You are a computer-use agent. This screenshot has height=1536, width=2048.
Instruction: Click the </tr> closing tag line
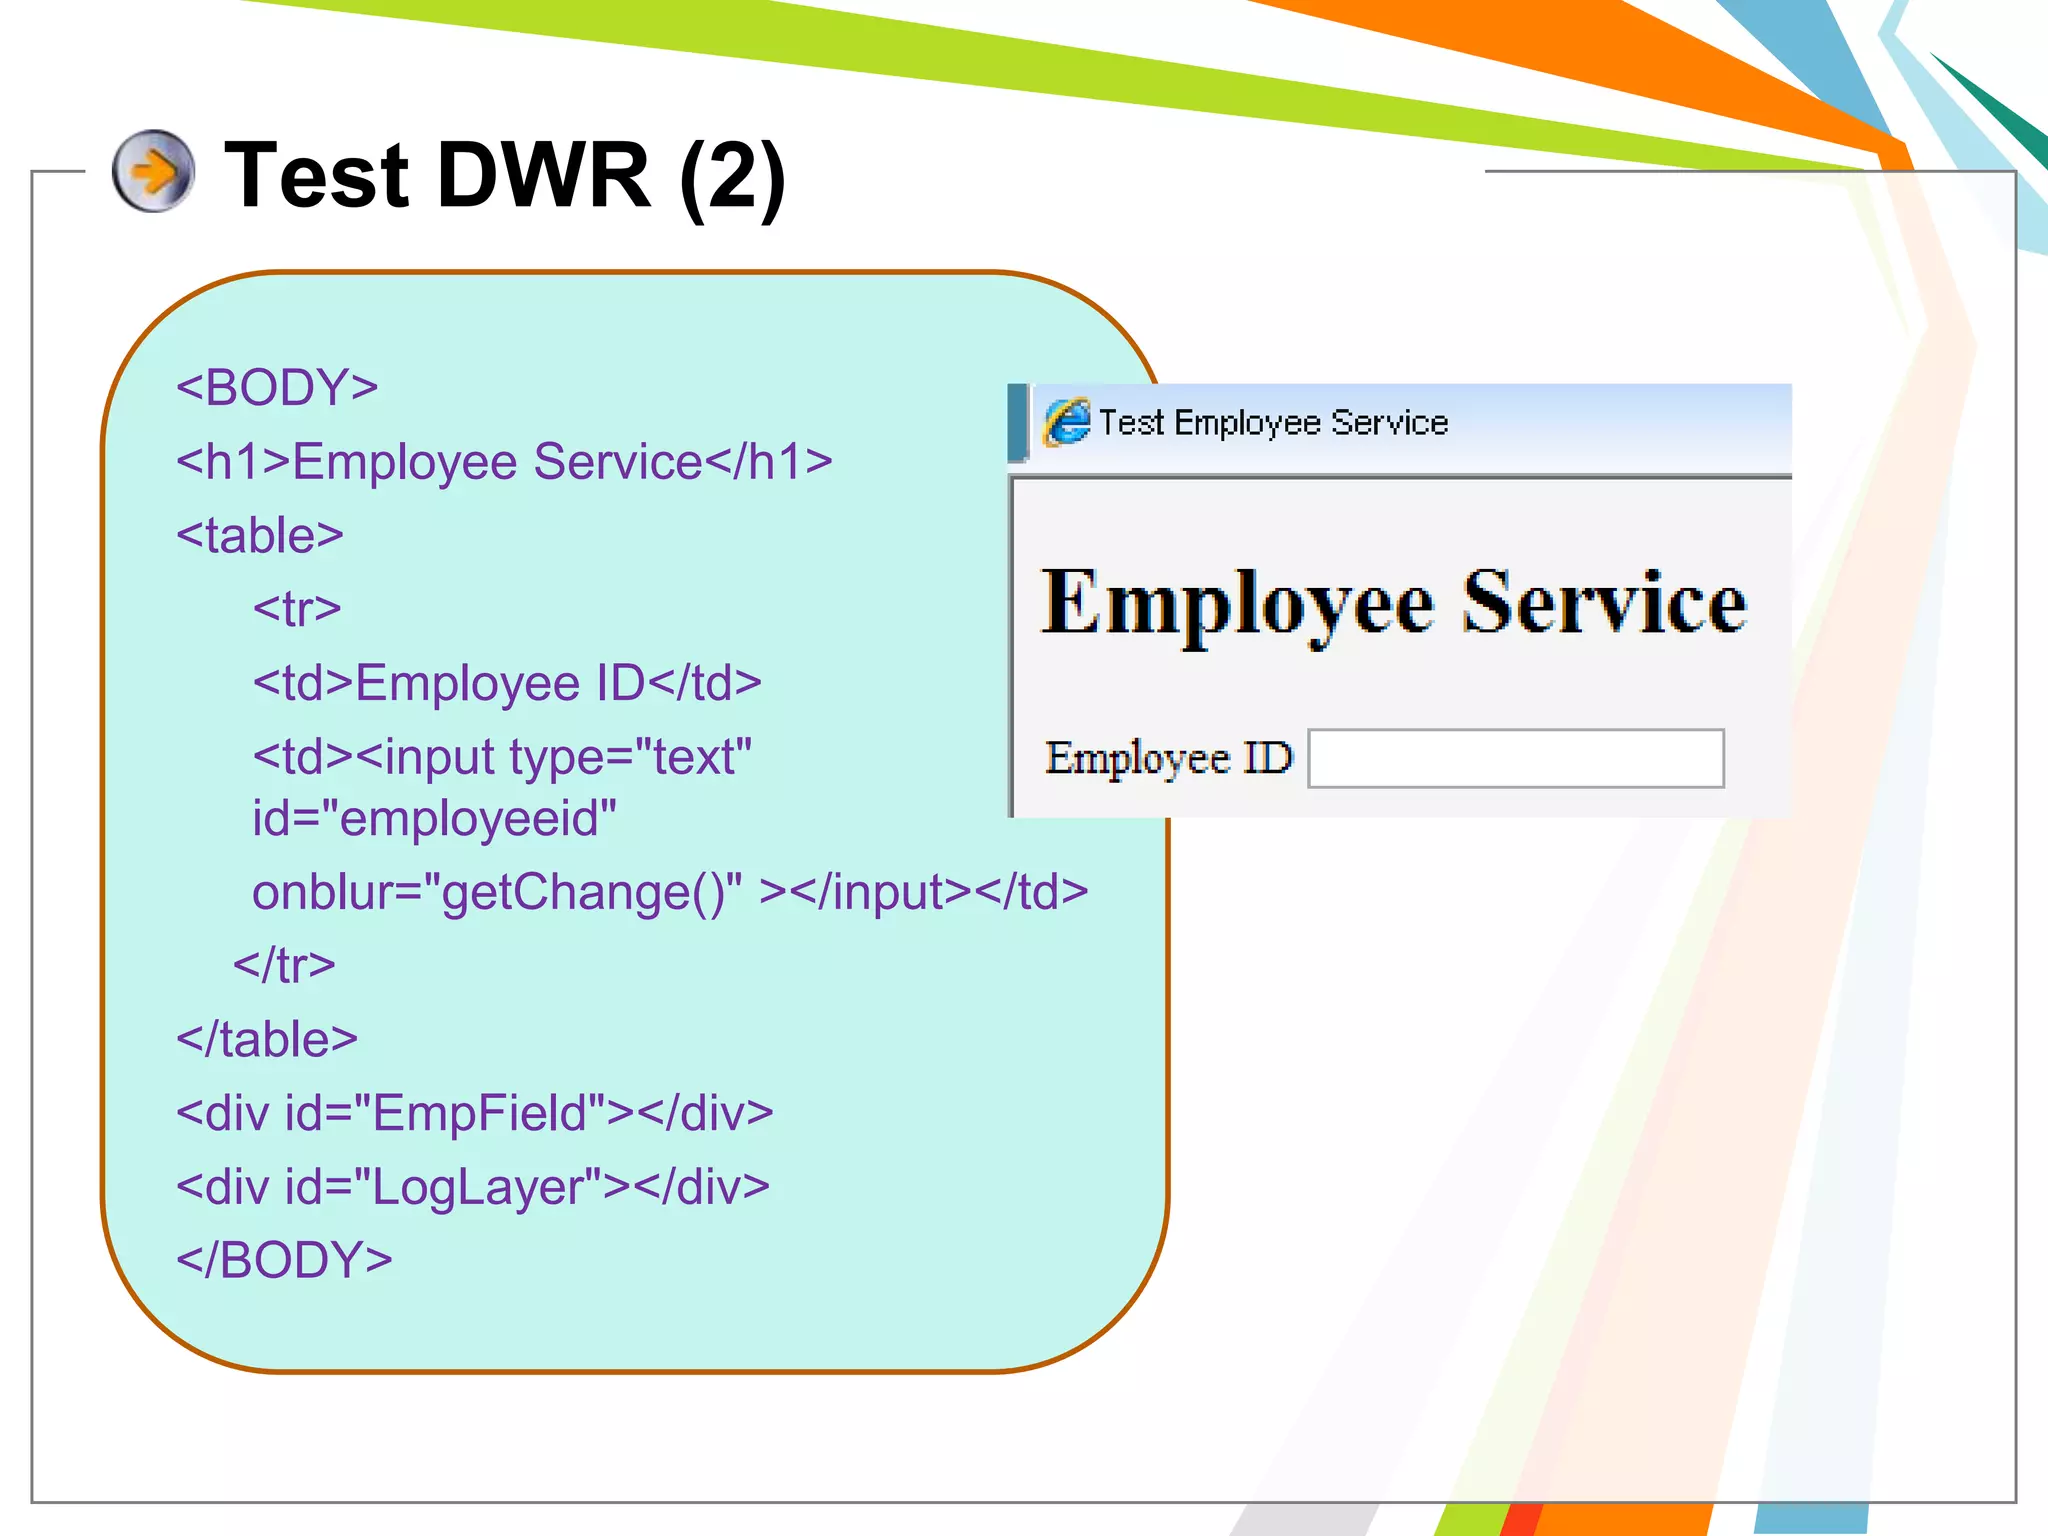point(284,965)
